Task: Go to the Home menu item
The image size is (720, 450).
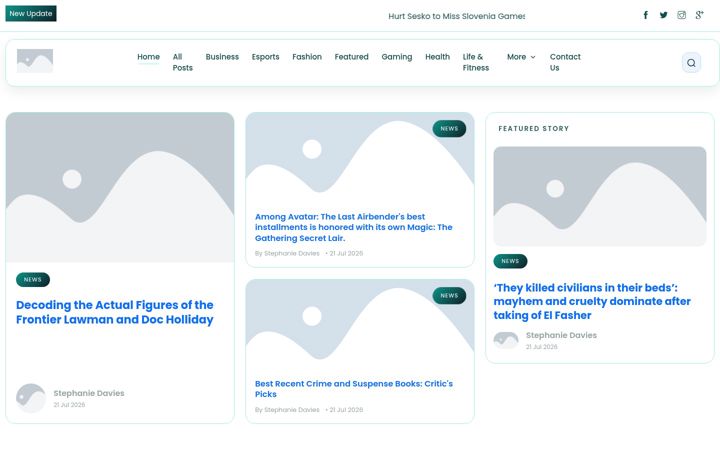Action: tap(148, 57)
